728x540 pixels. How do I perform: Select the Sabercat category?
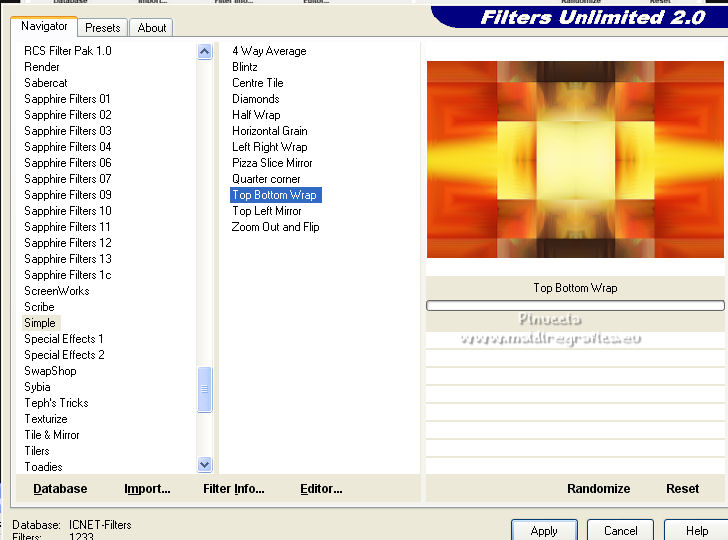[x=46, y=83]
